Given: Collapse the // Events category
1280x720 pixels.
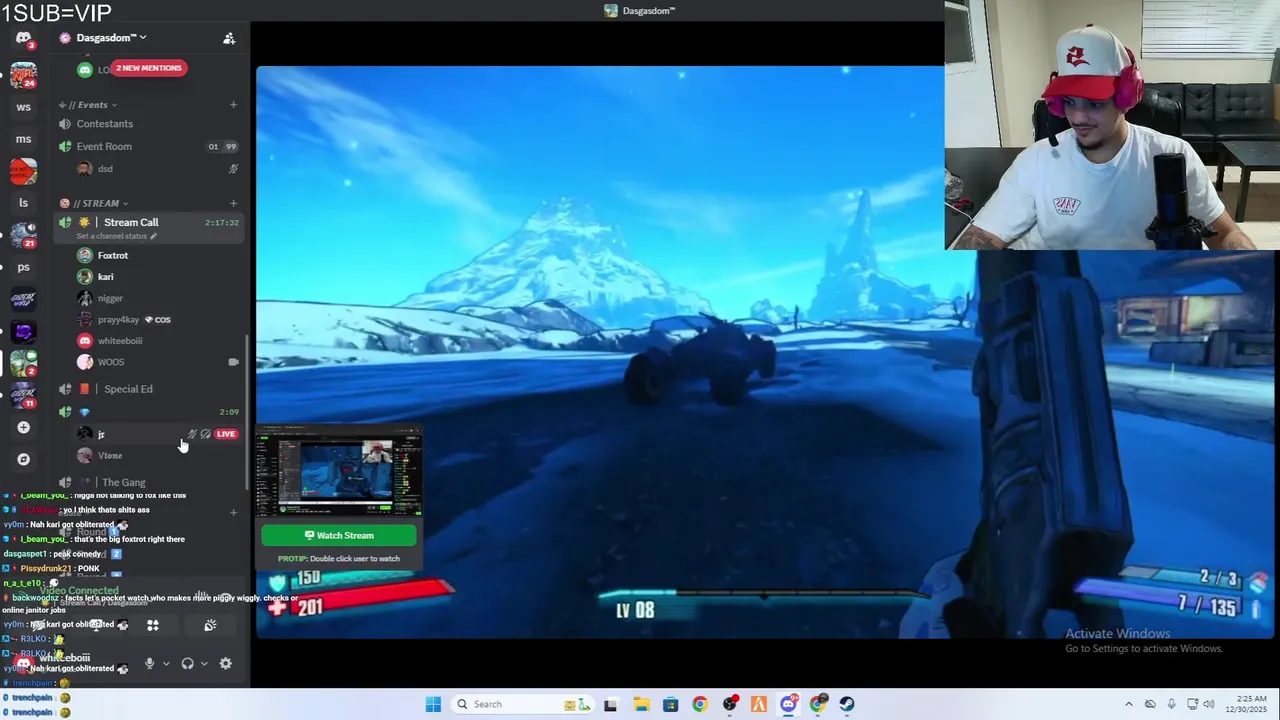Looking at the screenshot, I should click(88, 104).
